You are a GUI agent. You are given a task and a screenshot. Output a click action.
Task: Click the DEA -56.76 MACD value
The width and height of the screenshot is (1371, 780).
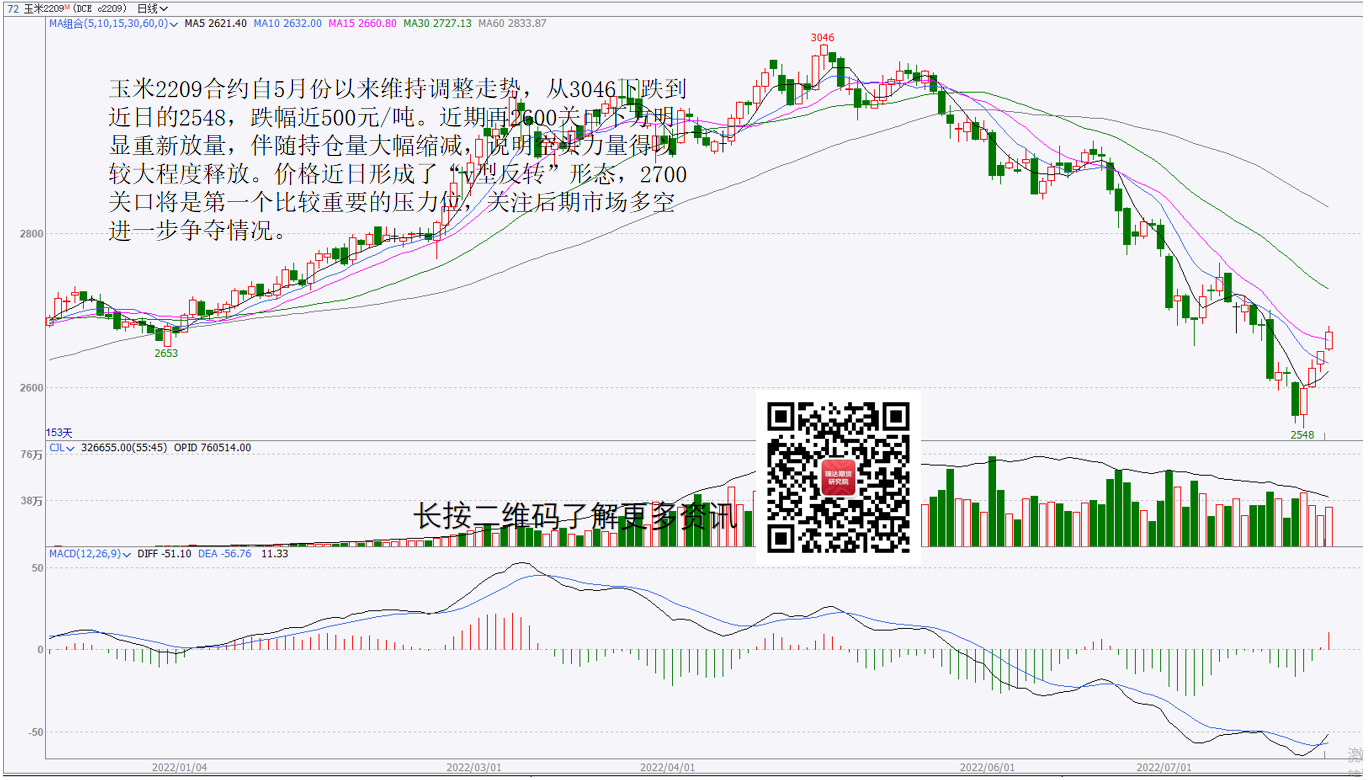tap(225, 553)
